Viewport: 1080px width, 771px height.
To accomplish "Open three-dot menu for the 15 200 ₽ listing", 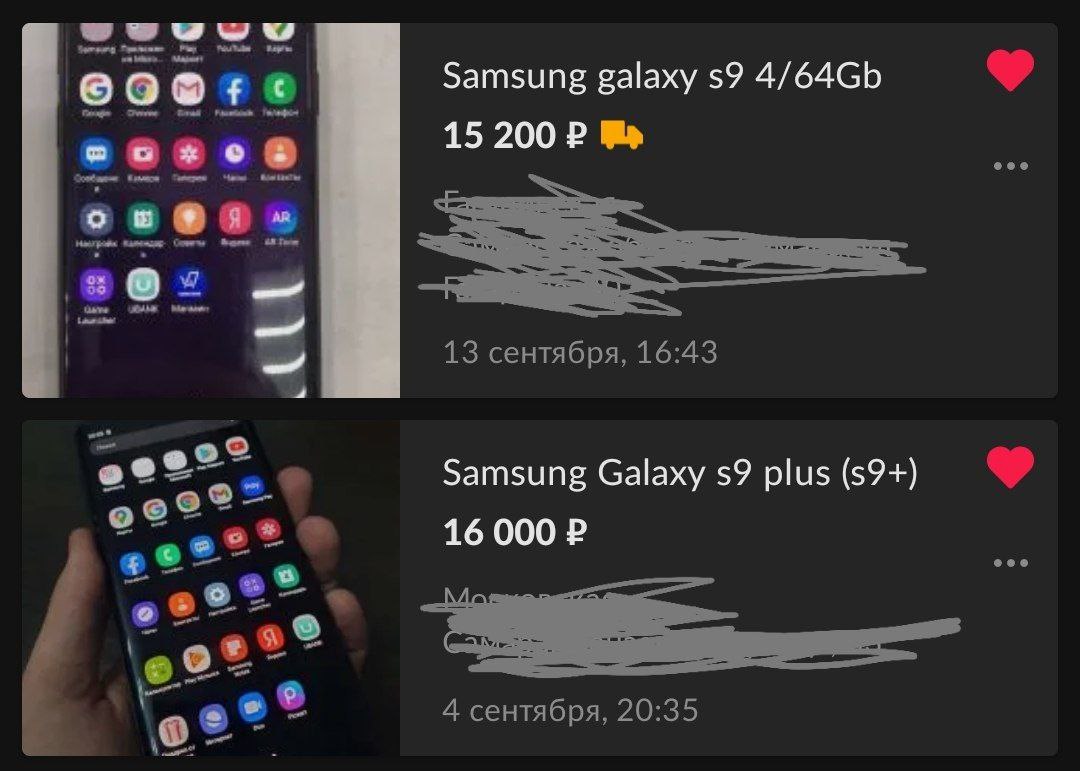I will coord(1010,166).
